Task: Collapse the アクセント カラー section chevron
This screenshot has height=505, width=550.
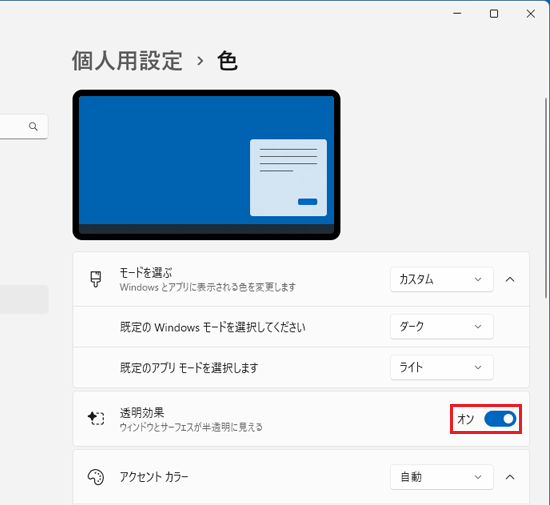Action: coord(510,477)
